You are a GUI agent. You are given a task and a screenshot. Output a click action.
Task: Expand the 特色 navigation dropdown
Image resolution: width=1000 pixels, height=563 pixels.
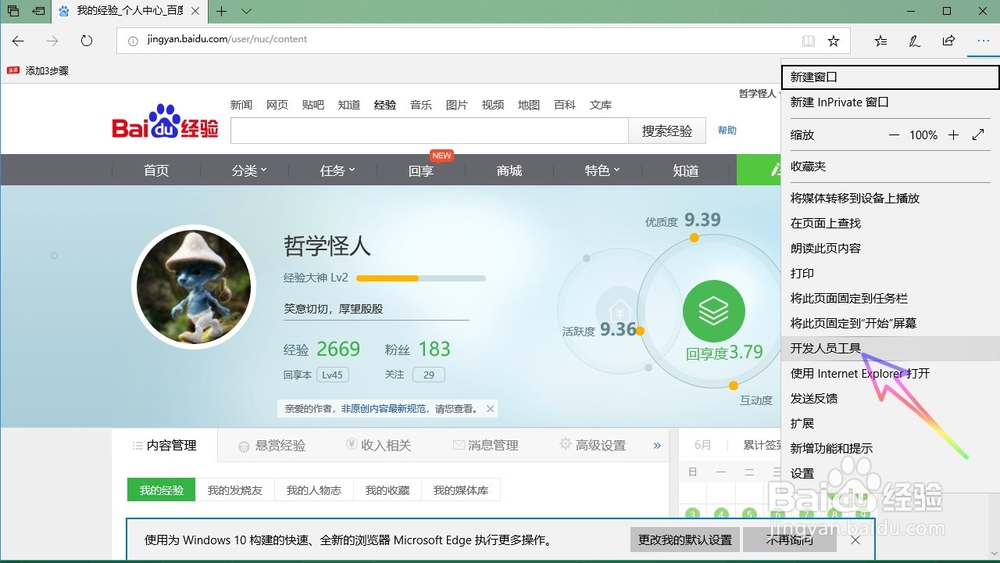602,170
